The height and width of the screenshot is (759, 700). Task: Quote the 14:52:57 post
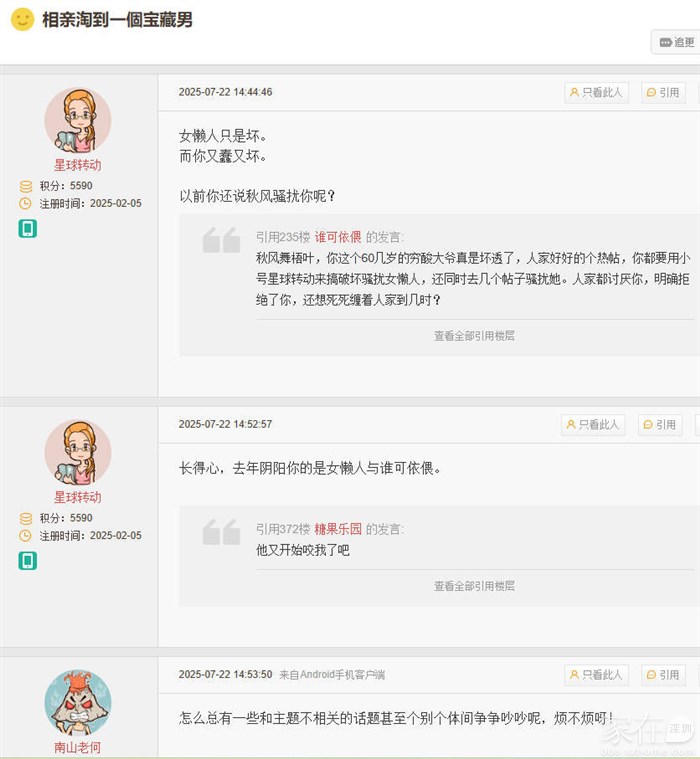660,424
